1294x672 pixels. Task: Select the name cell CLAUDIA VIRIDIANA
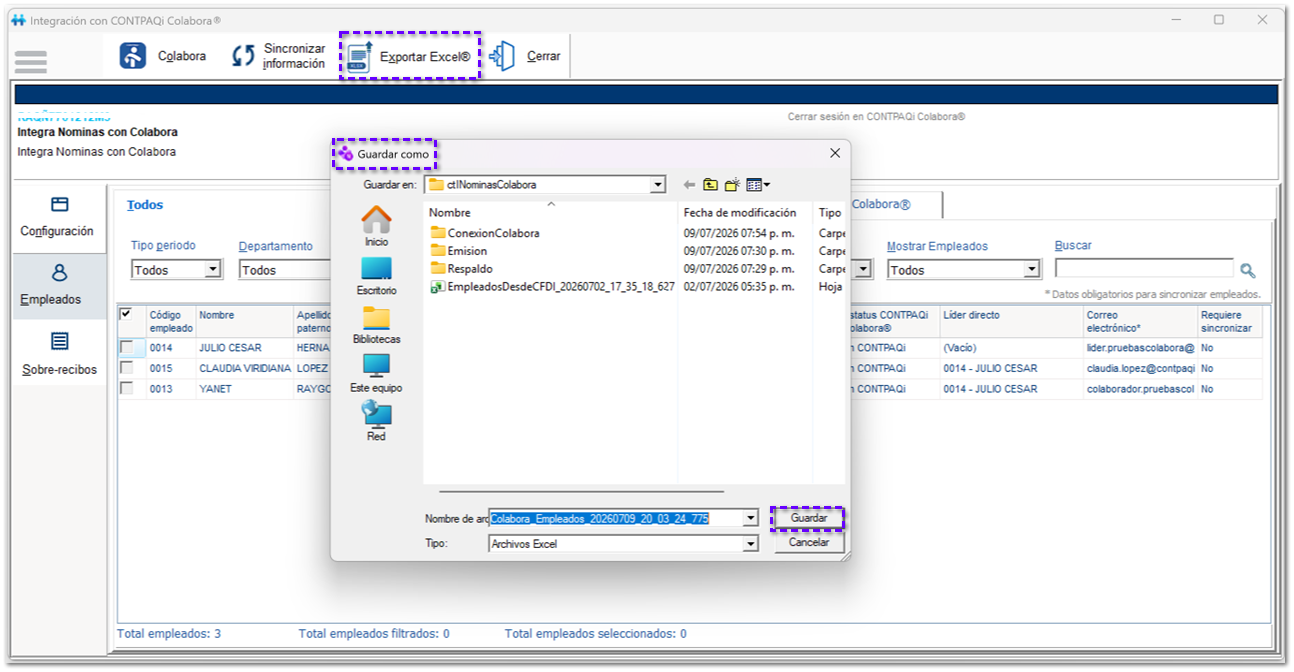pos(245,368)
